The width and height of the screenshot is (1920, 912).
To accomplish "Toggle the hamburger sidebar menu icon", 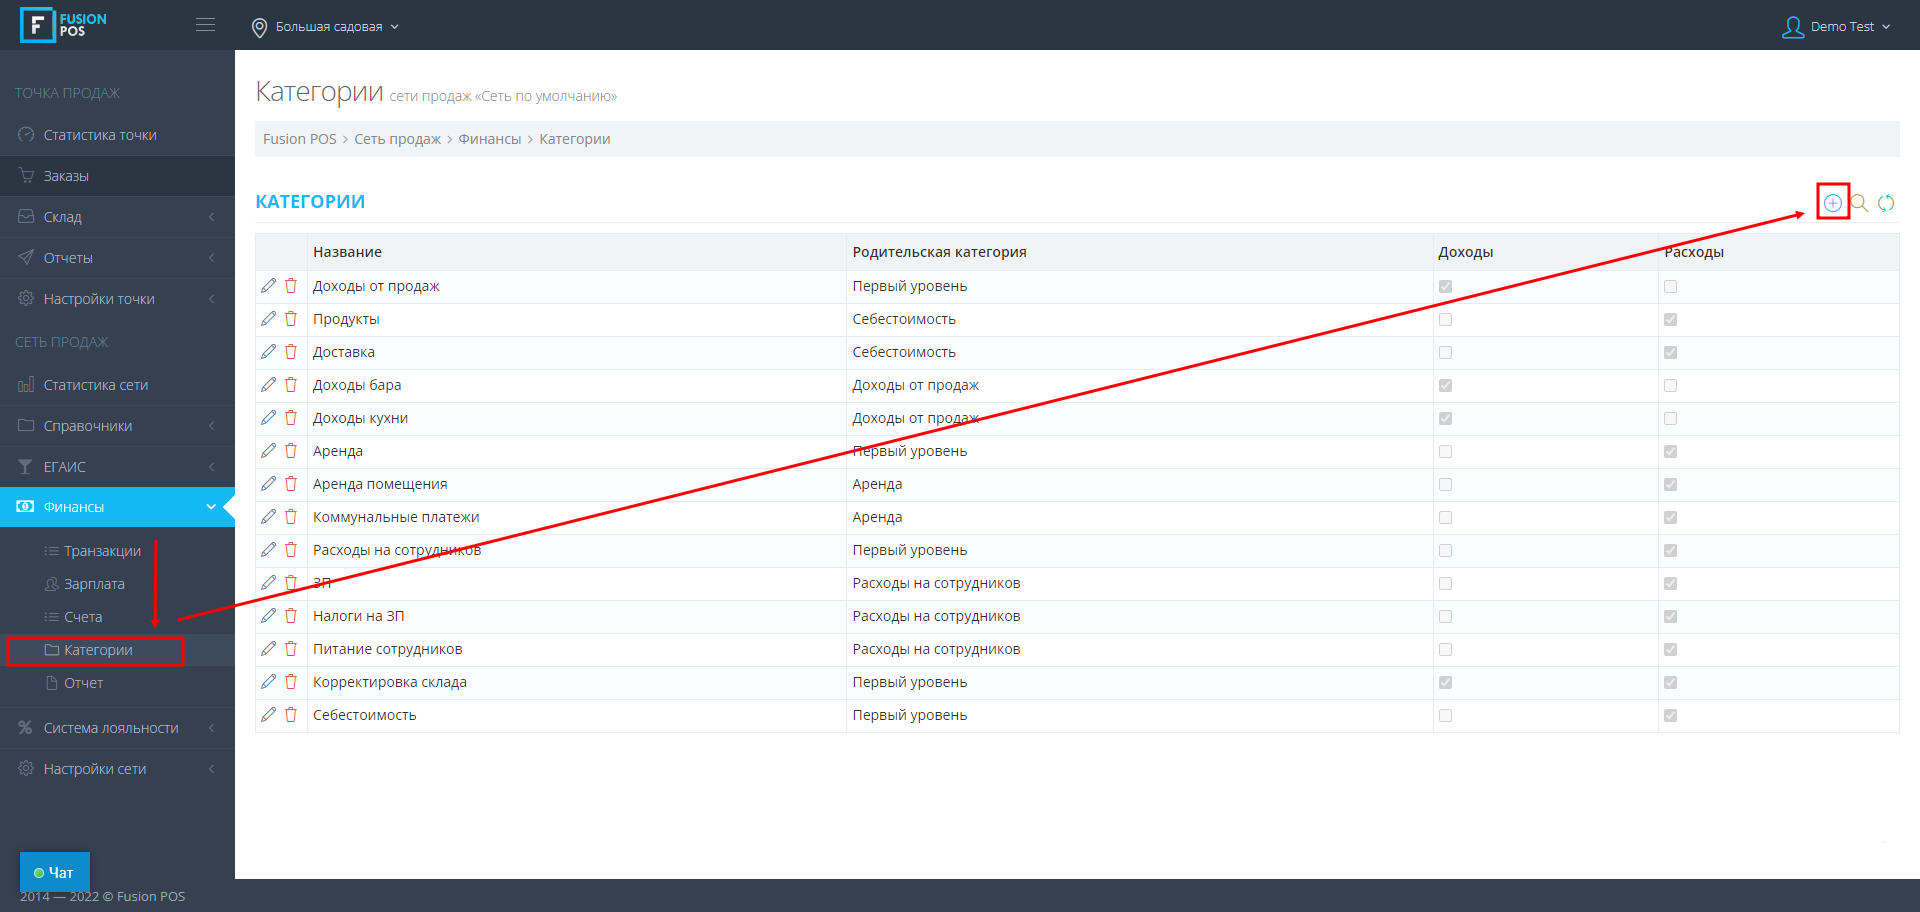I will [x=205, y=25].
